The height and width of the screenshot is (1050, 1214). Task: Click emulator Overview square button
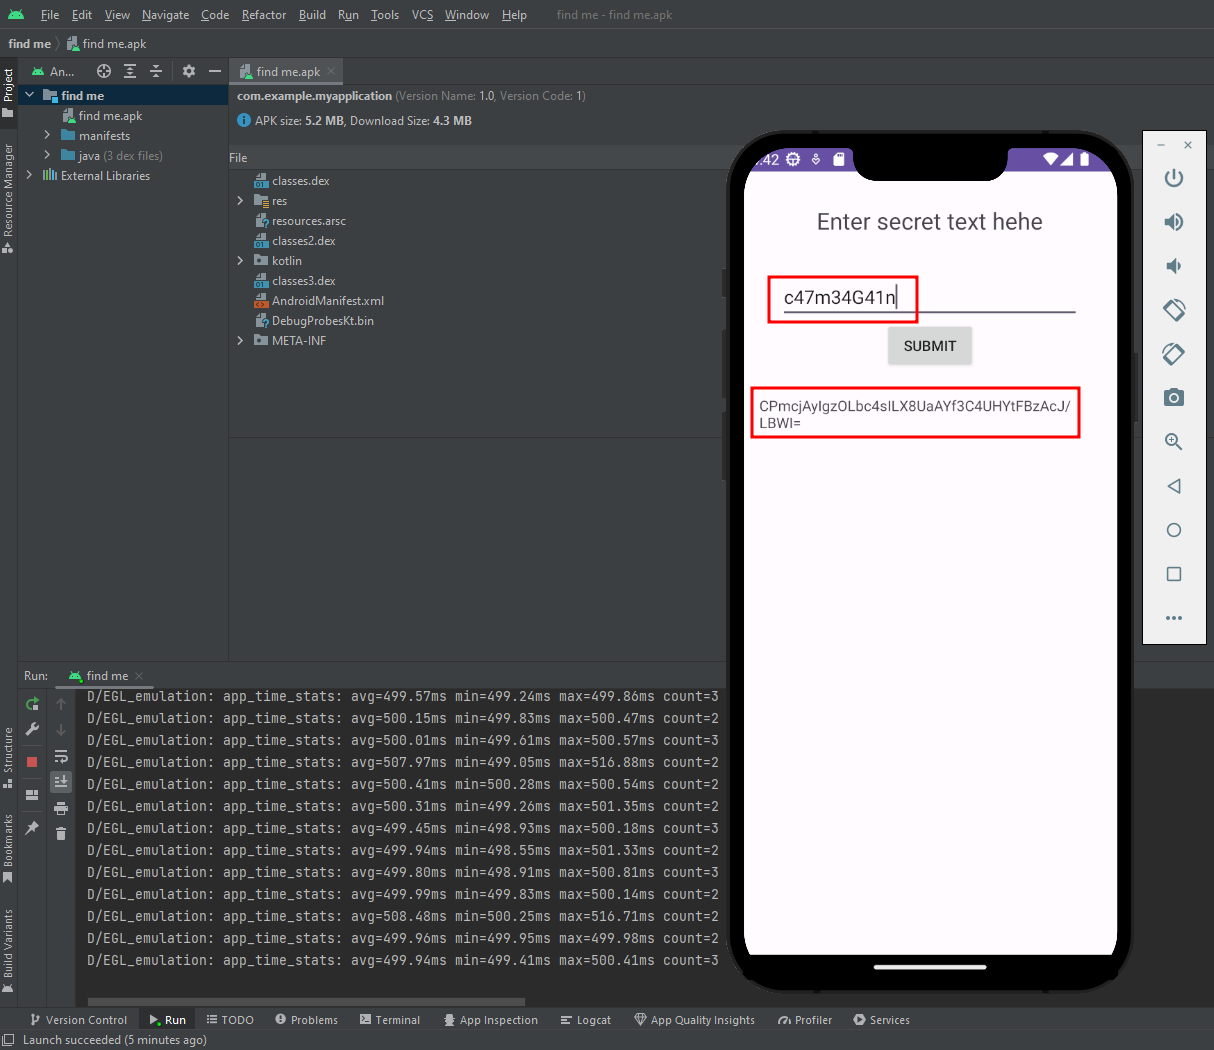click(x=1174, y=574)
